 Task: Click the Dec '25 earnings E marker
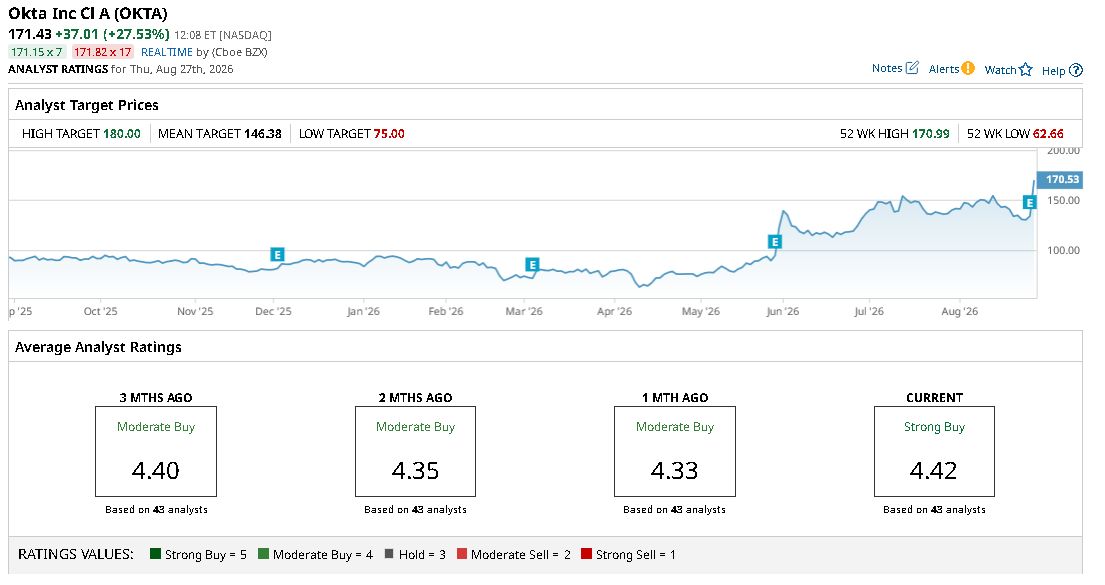coord(278,255)
